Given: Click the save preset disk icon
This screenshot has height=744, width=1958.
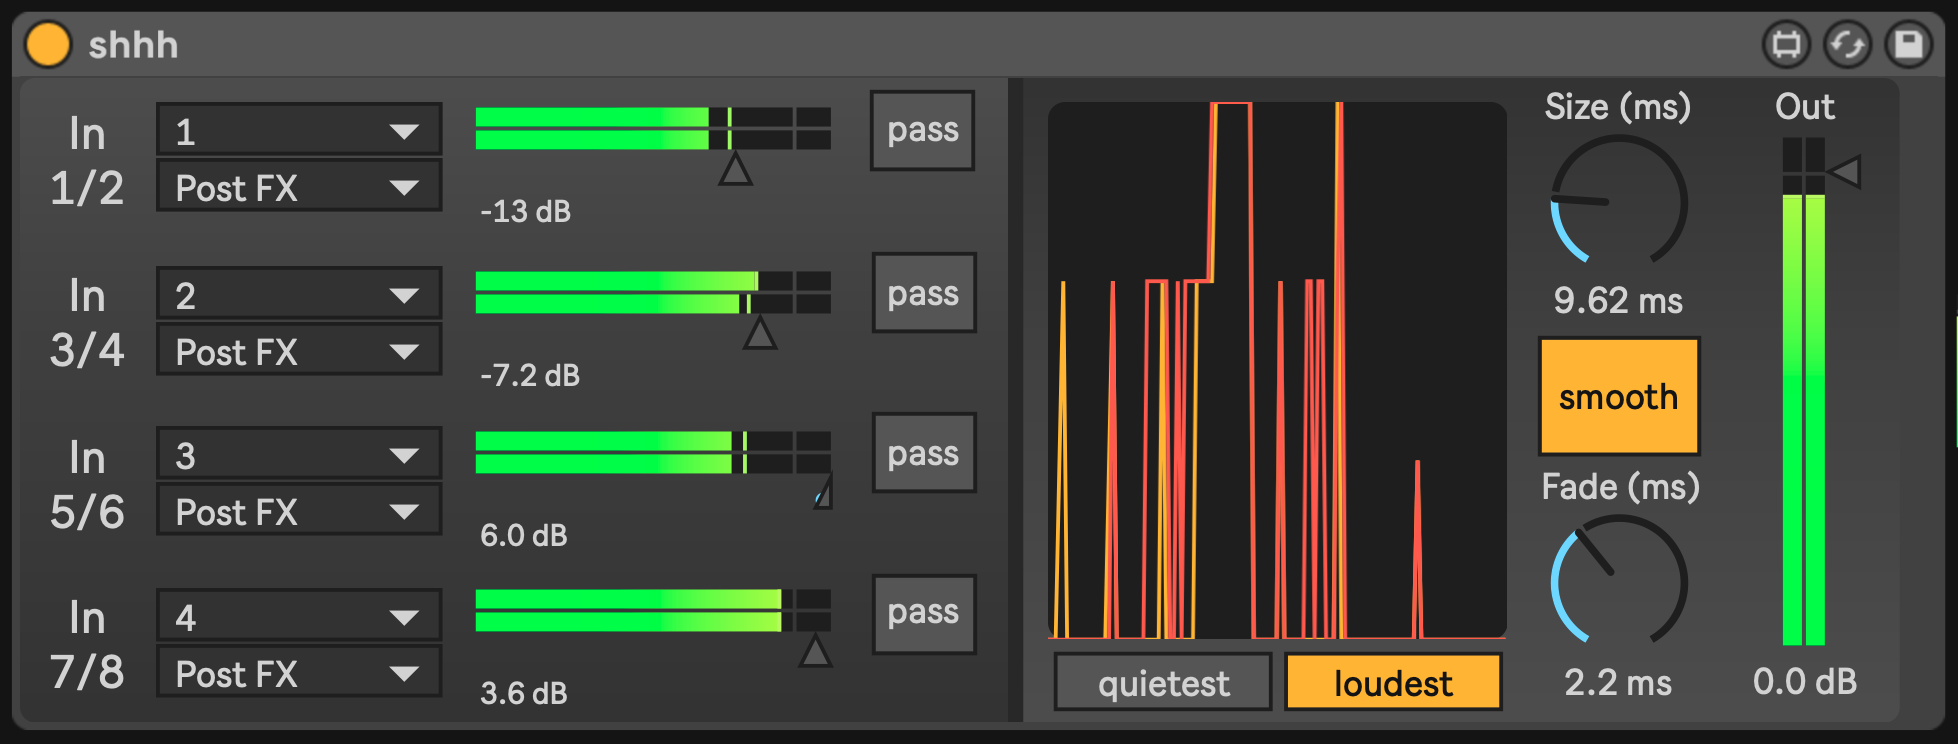Looking at the screenshot, I should [x=1908, y=45].
